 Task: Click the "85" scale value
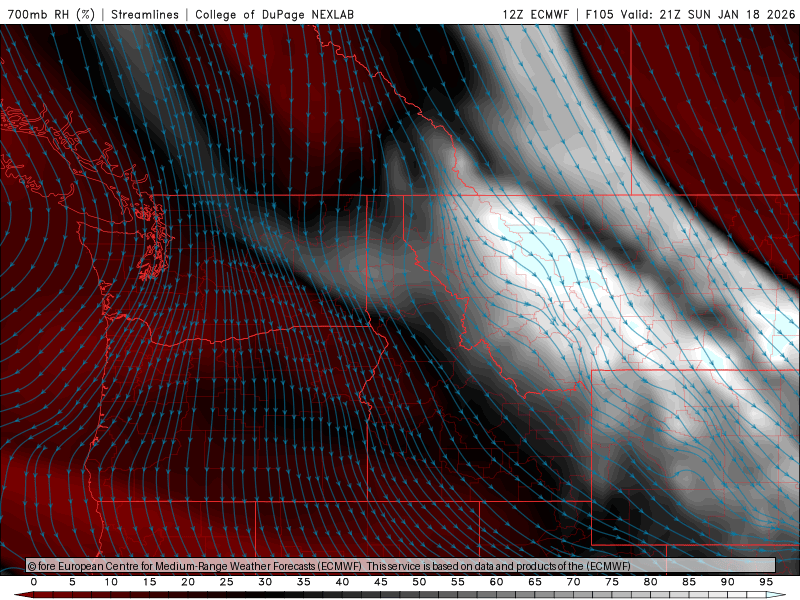689,582
